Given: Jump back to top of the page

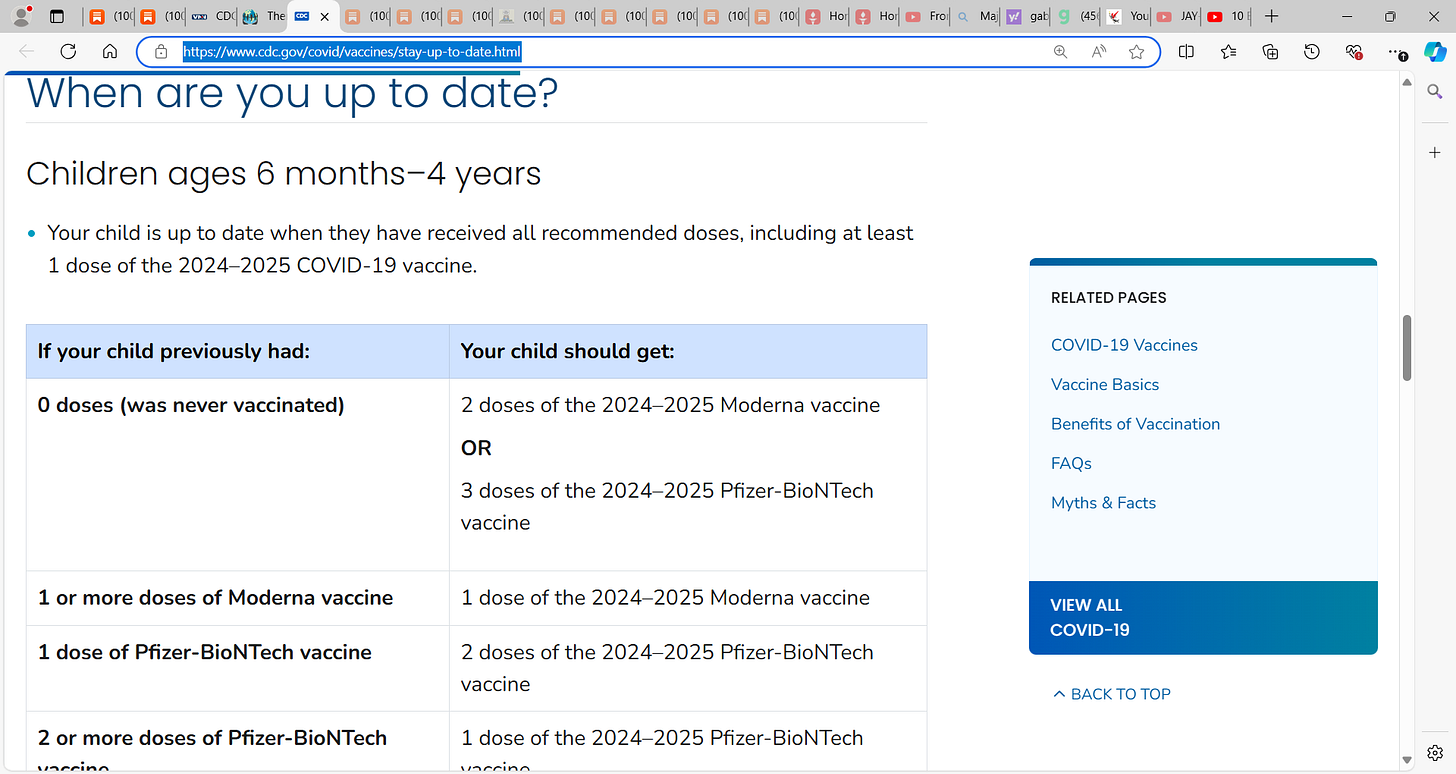Looking at the screenshot, I should pyautogui.click(x=1112, y=694).
